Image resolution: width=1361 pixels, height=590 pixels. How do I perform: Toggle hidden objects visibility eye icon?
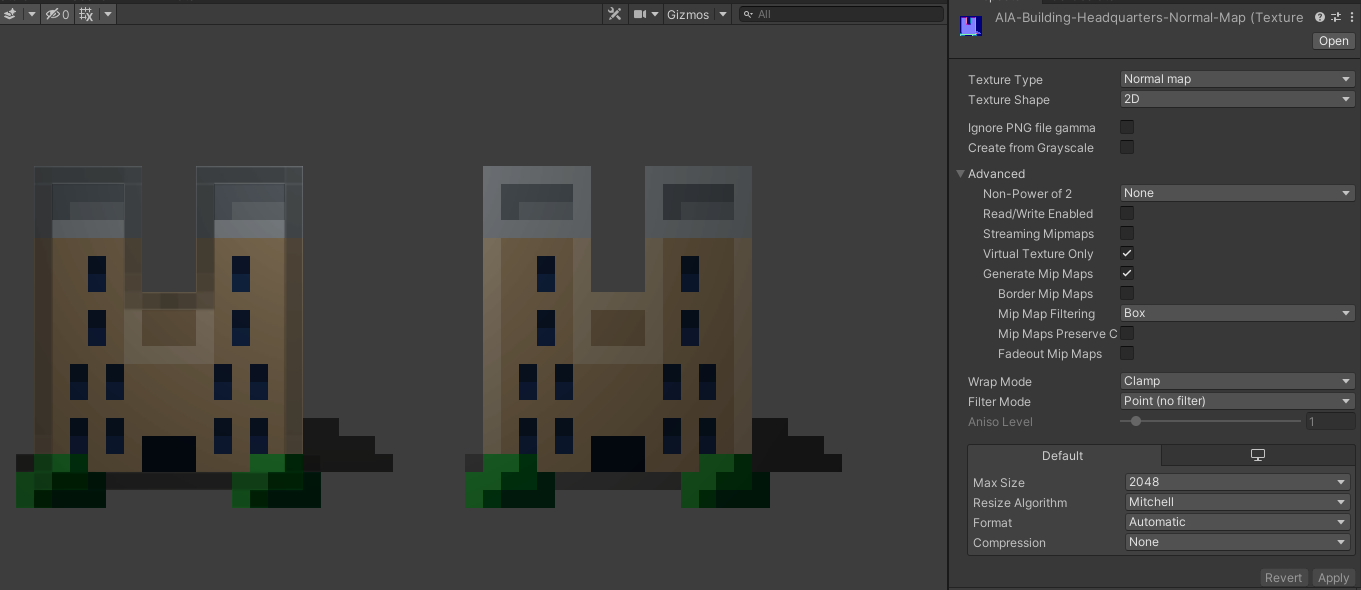point(53,14)
